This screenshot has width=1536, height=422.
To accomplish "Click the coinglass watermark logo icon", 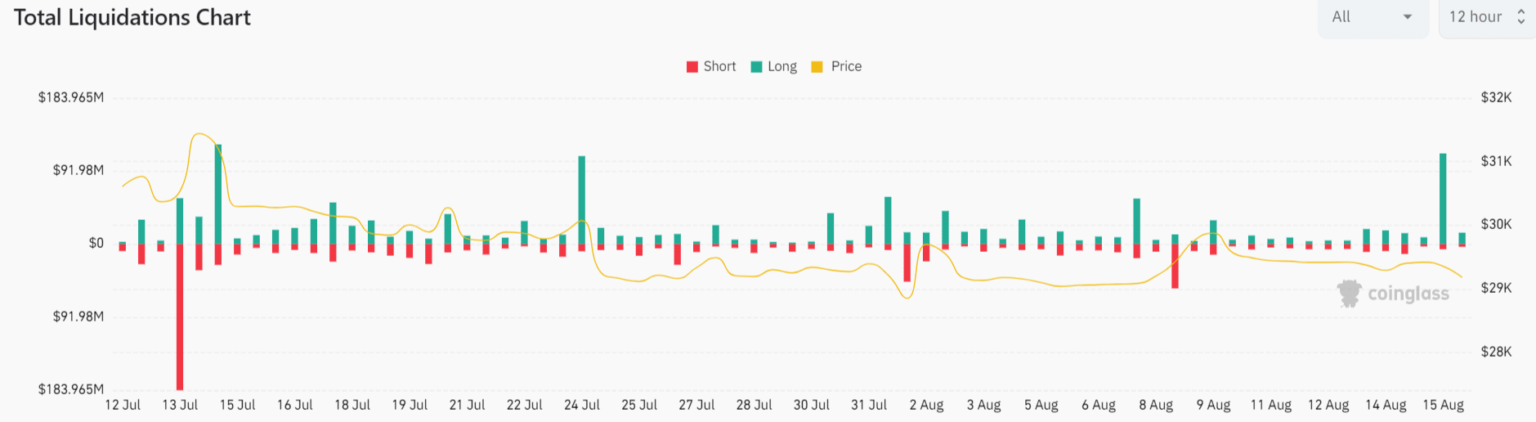I will tap(1352, 293).
